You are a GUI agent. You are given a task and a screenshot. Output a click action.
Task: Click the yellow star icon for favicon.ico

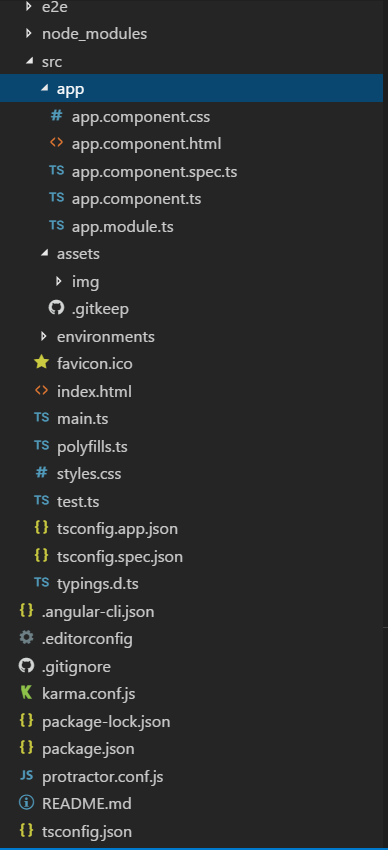pos(41,363)
